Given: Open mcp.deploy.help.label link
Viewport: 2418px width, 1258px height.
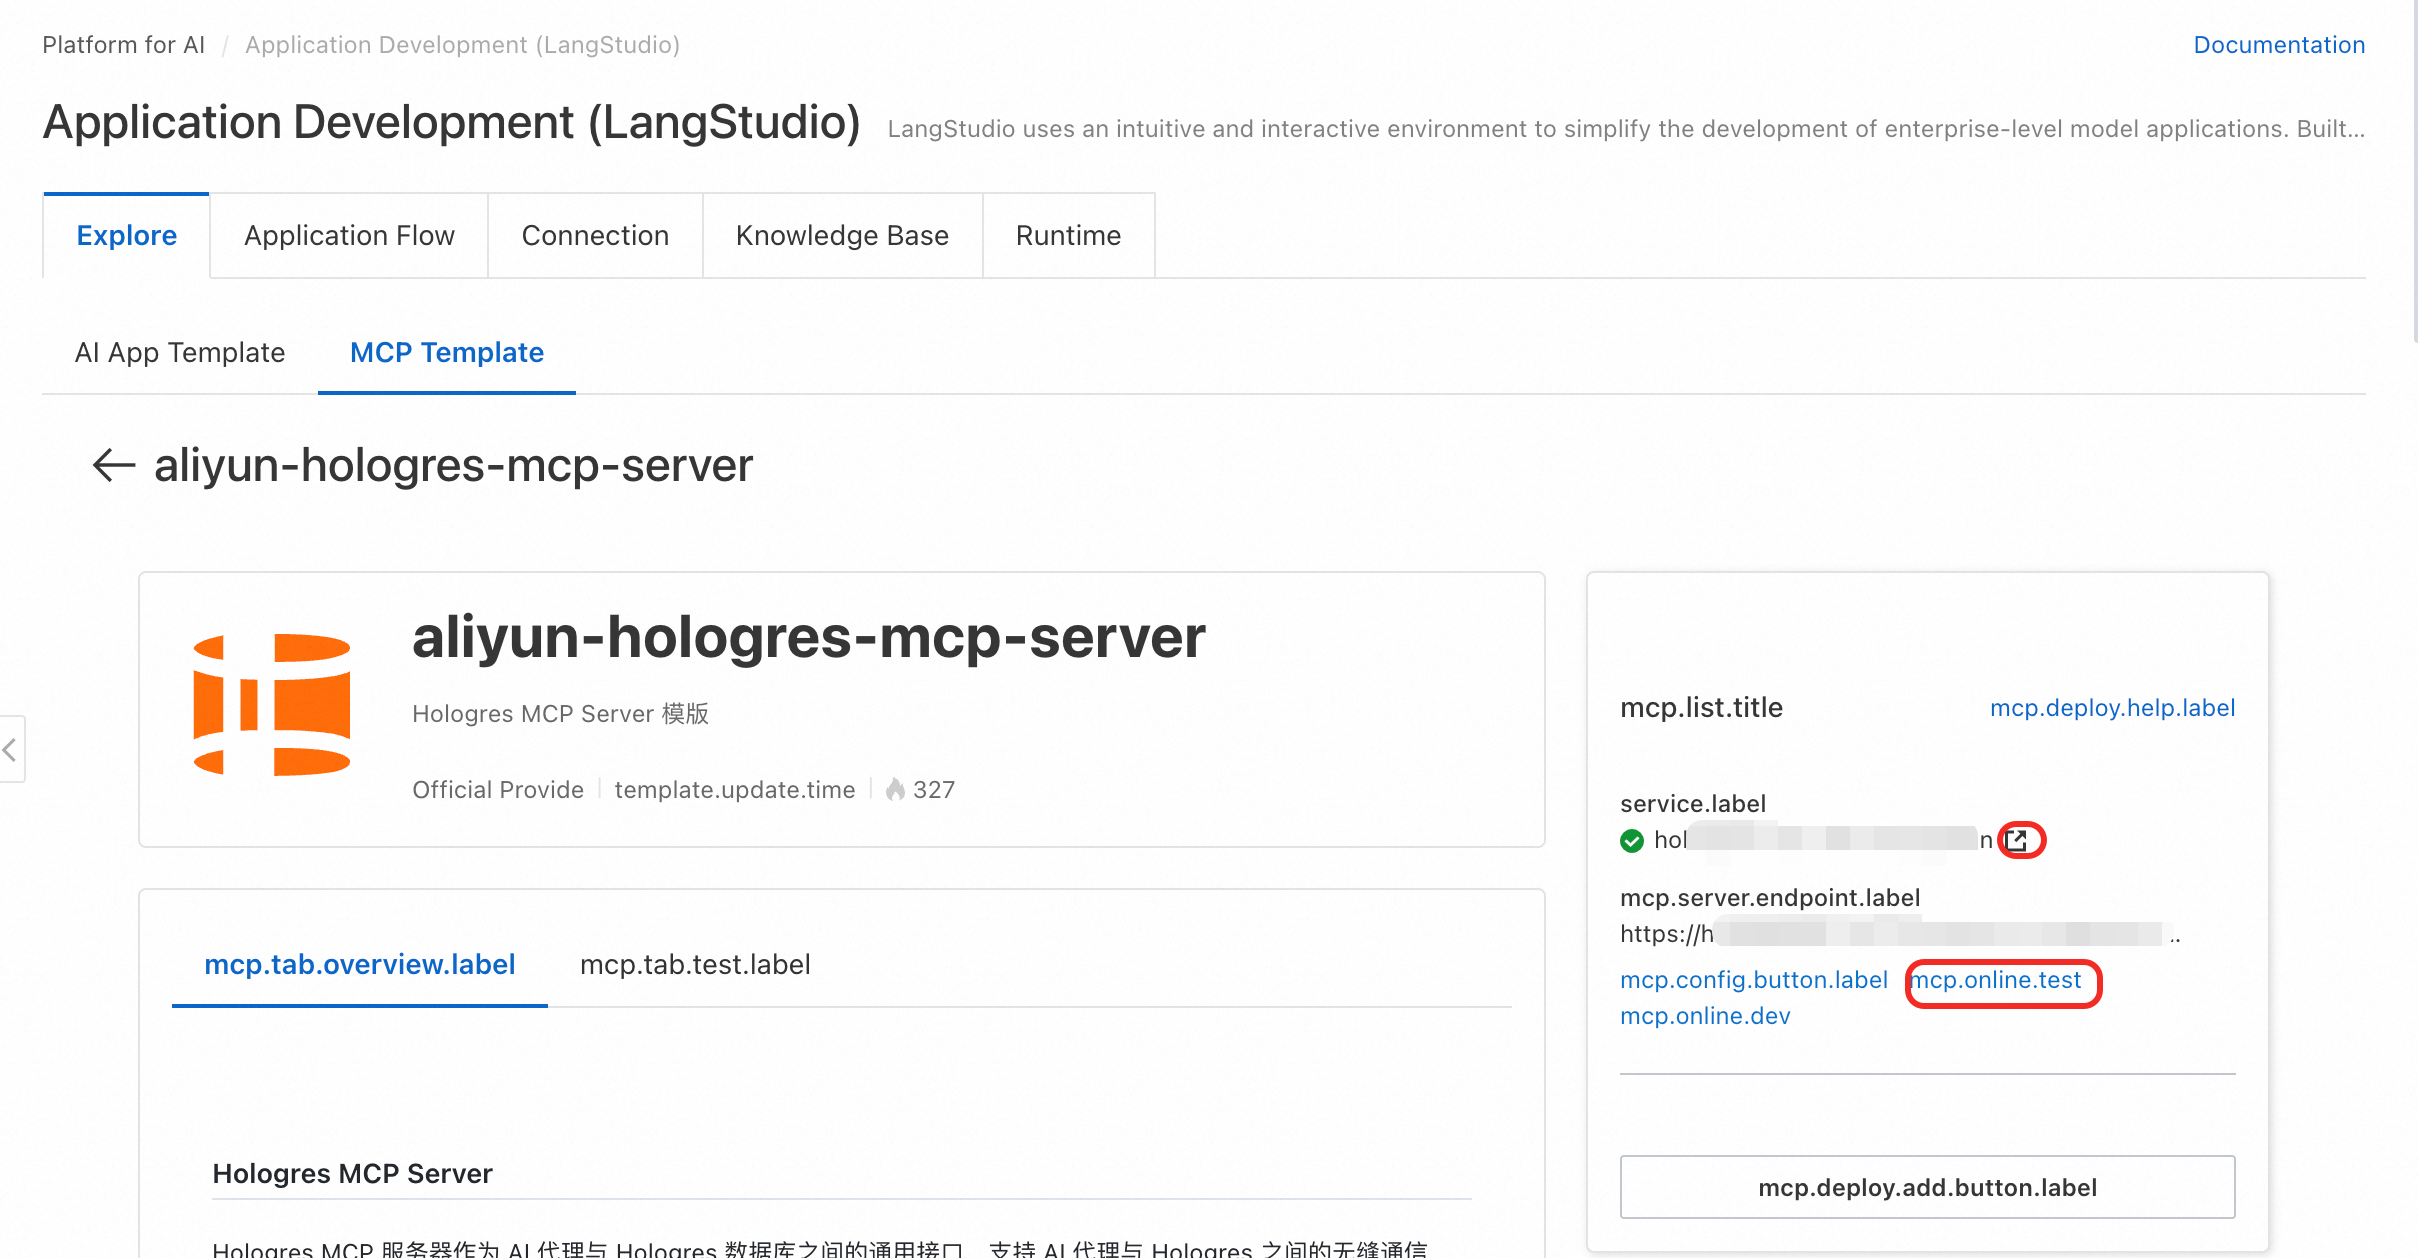Looking at the screenshot, I should pos(2112,708).
